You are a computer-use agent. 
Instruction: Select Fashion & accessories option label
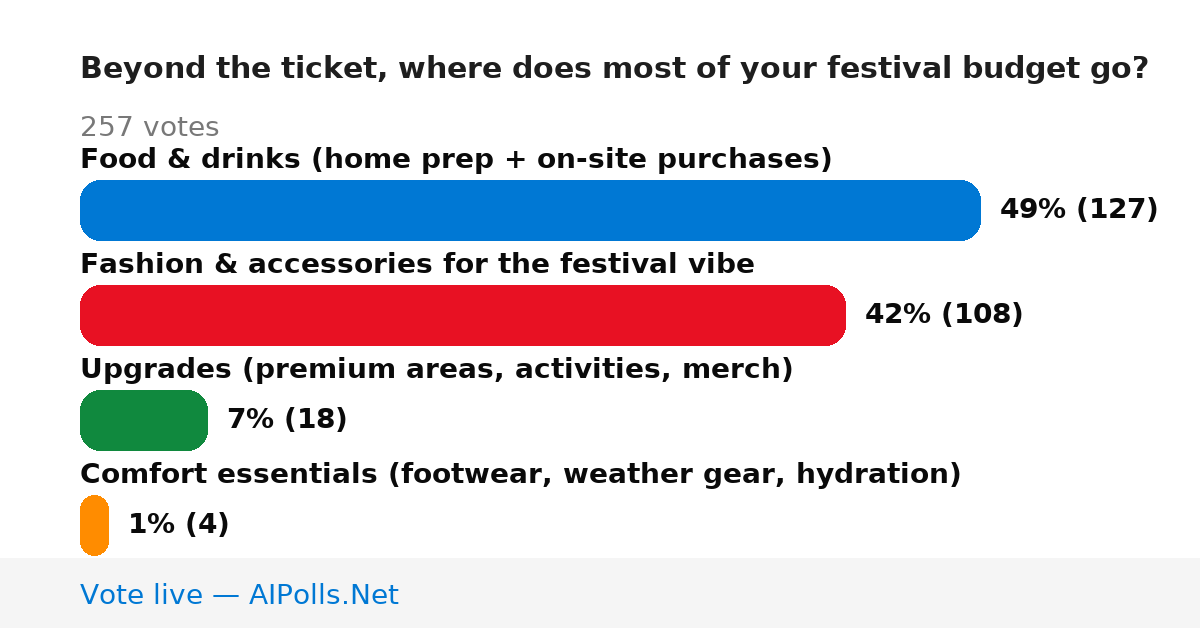pyautogui.click(x=417, y=264)
